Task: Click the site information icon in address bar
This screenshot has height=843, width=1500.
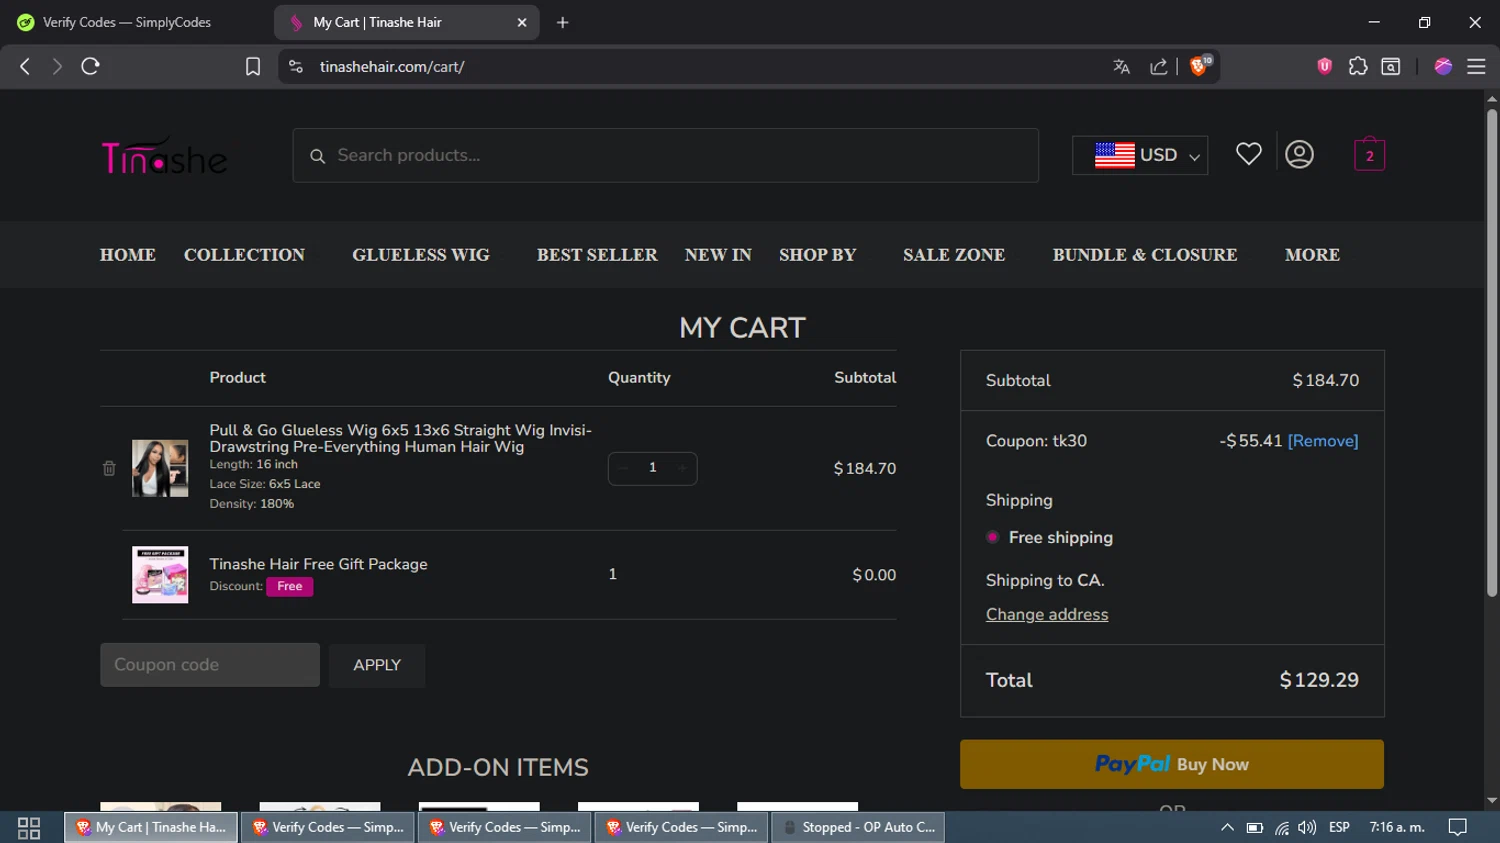Action: click(295, 66)
